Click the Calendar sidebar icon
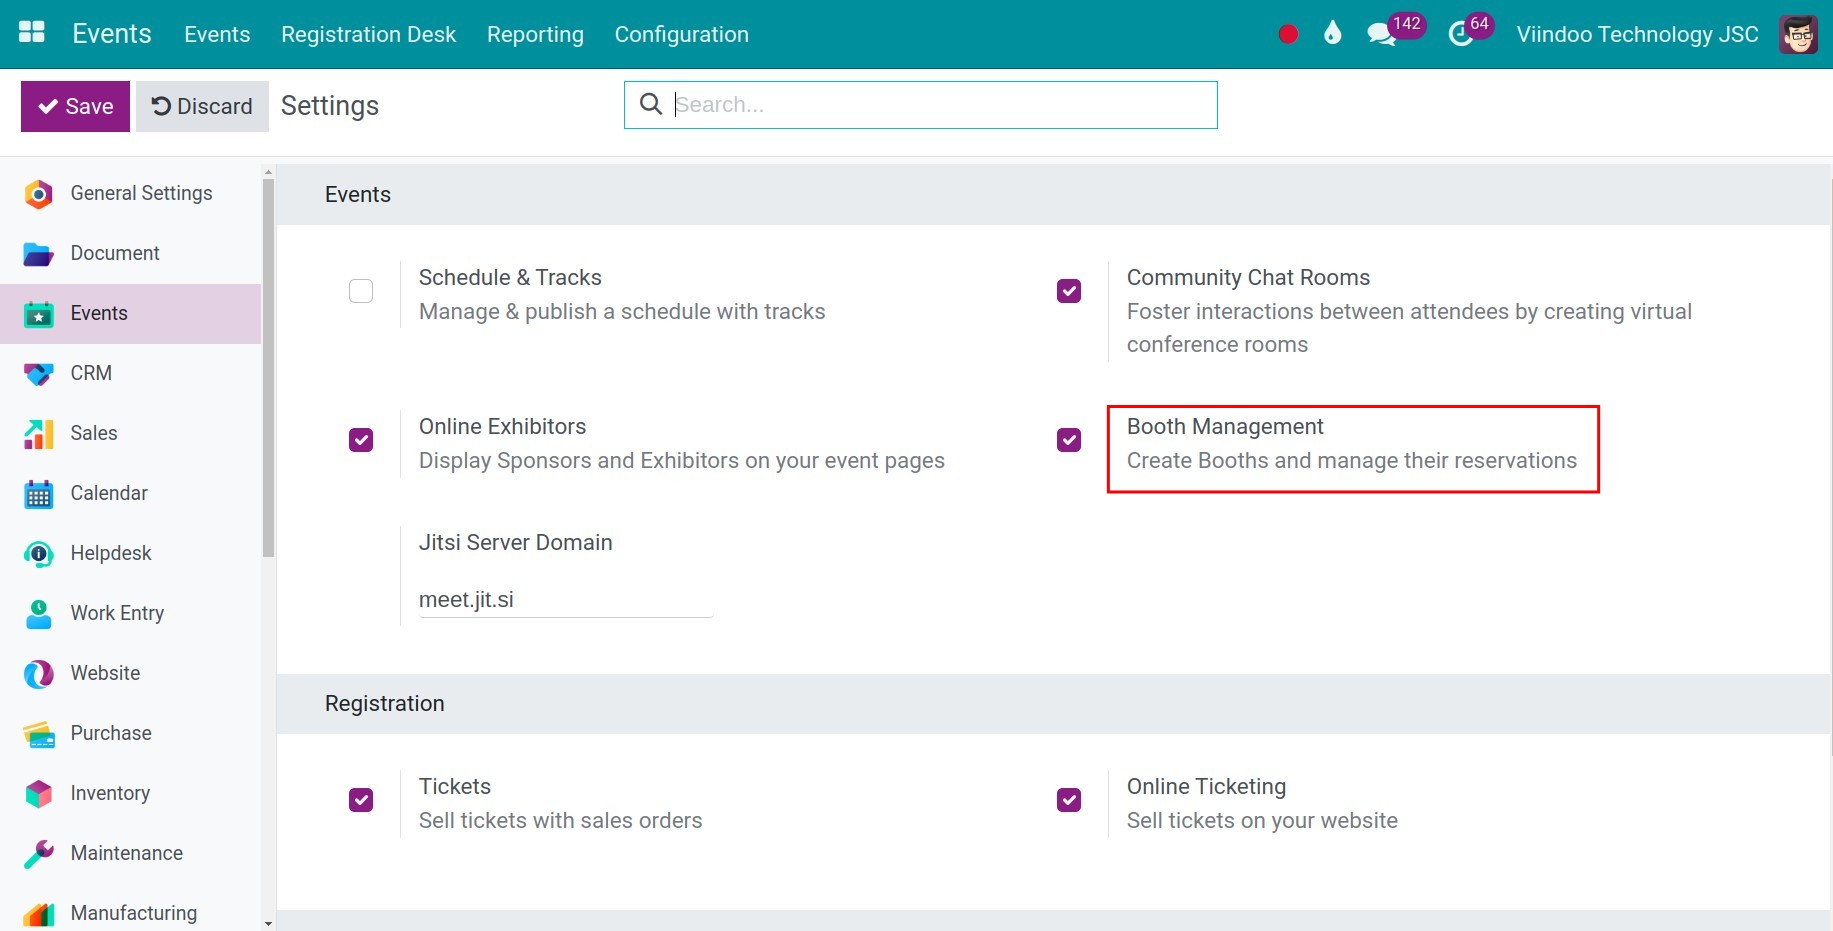The height and width of the screenshot is (931, 1833). 38,494
